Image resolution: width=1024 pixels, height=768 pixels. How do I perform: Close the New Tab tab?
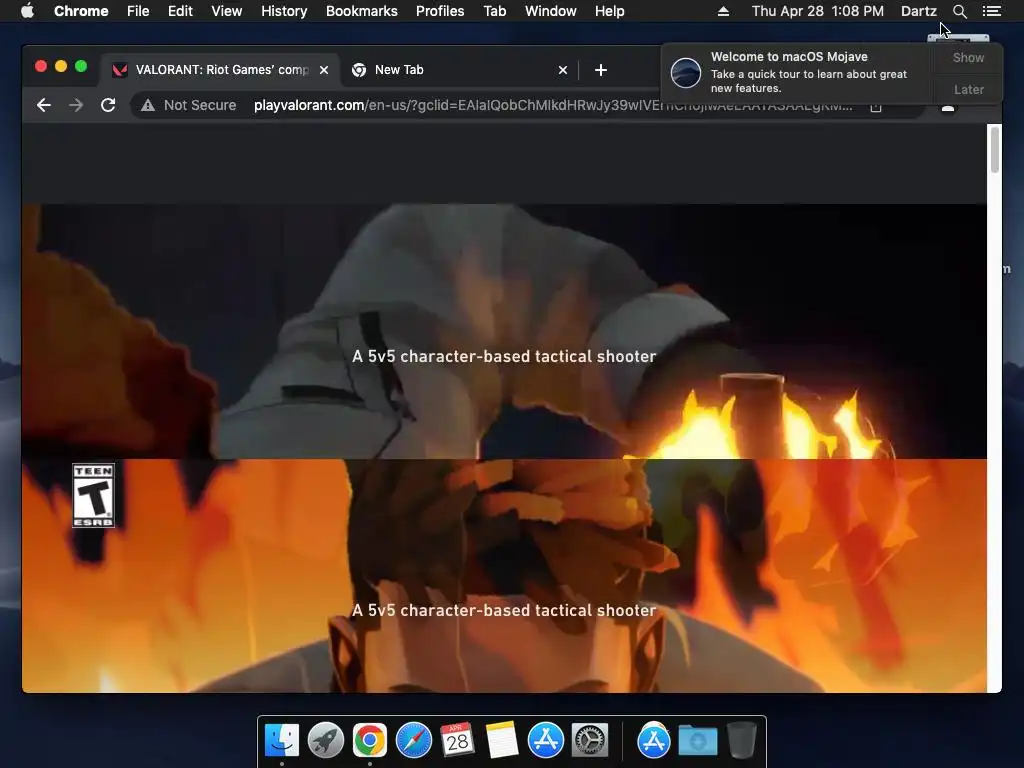point(563,70)
